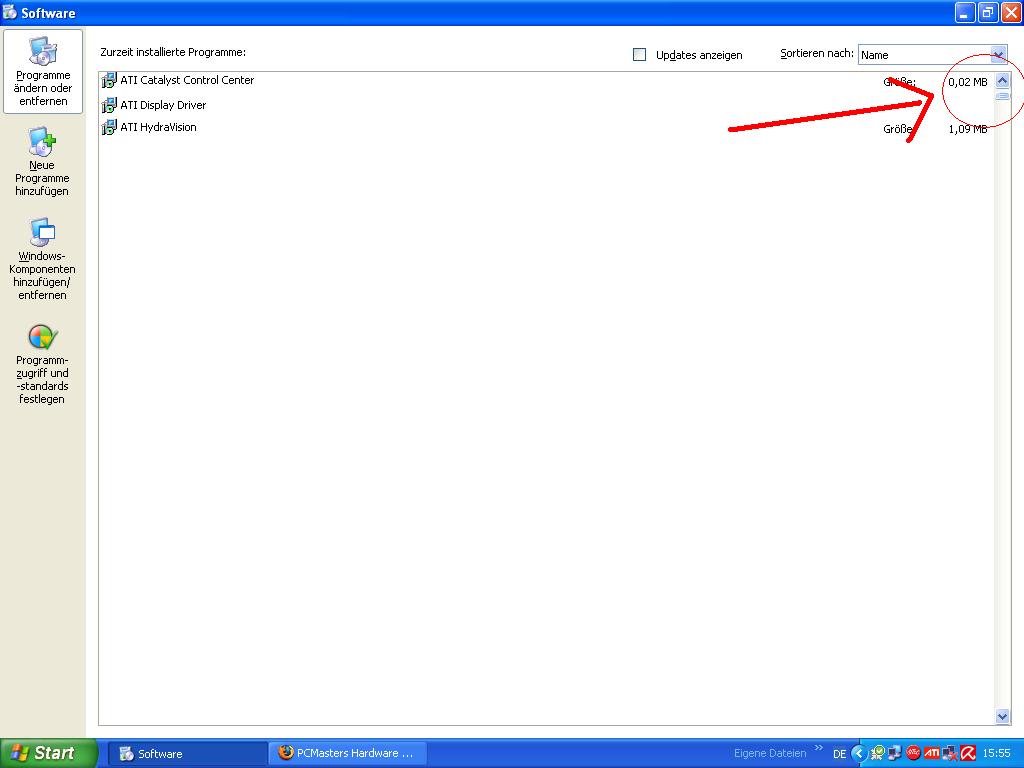Click the ATI HydraVision installer icon
This screenshot has width=1024, height=768.
click(109, 127)
